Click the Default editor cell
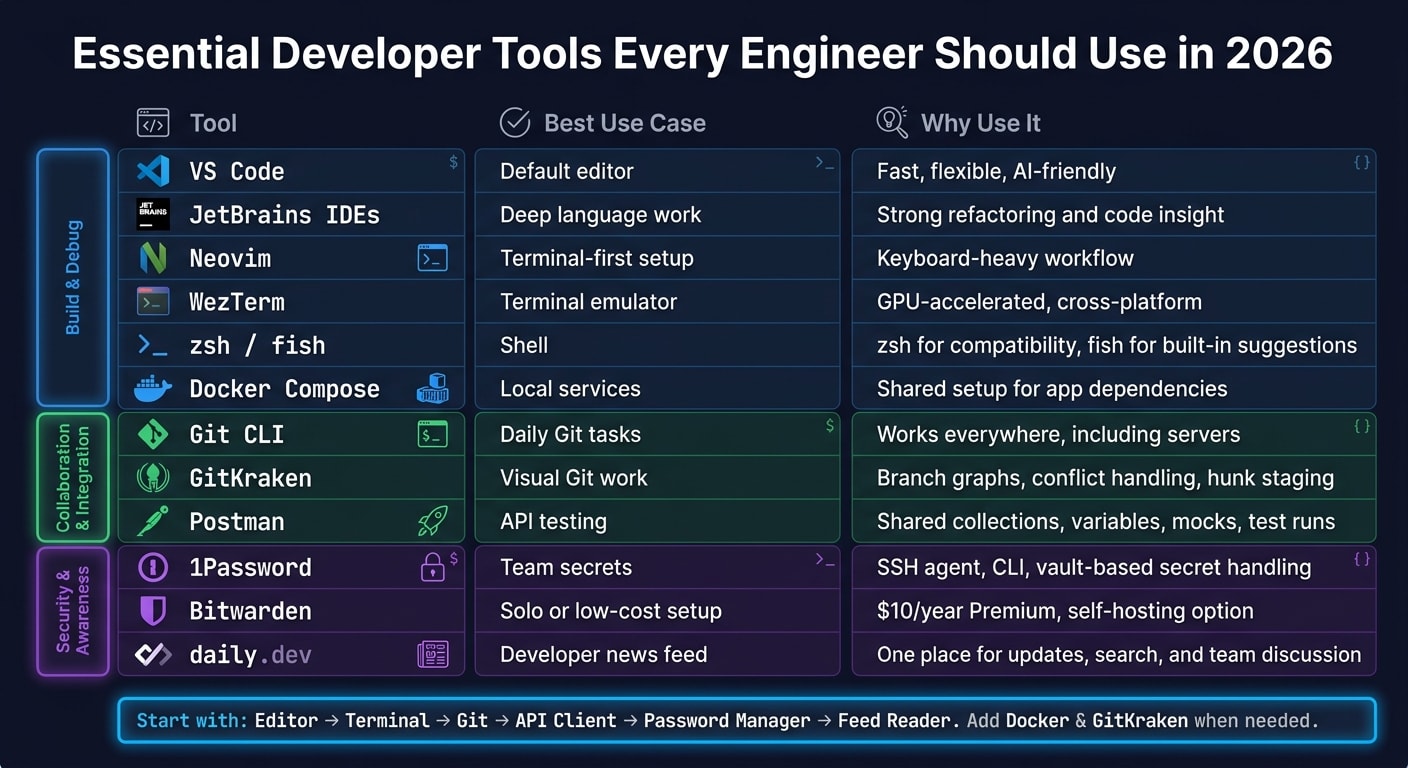1408x768 pixels. 657,171
